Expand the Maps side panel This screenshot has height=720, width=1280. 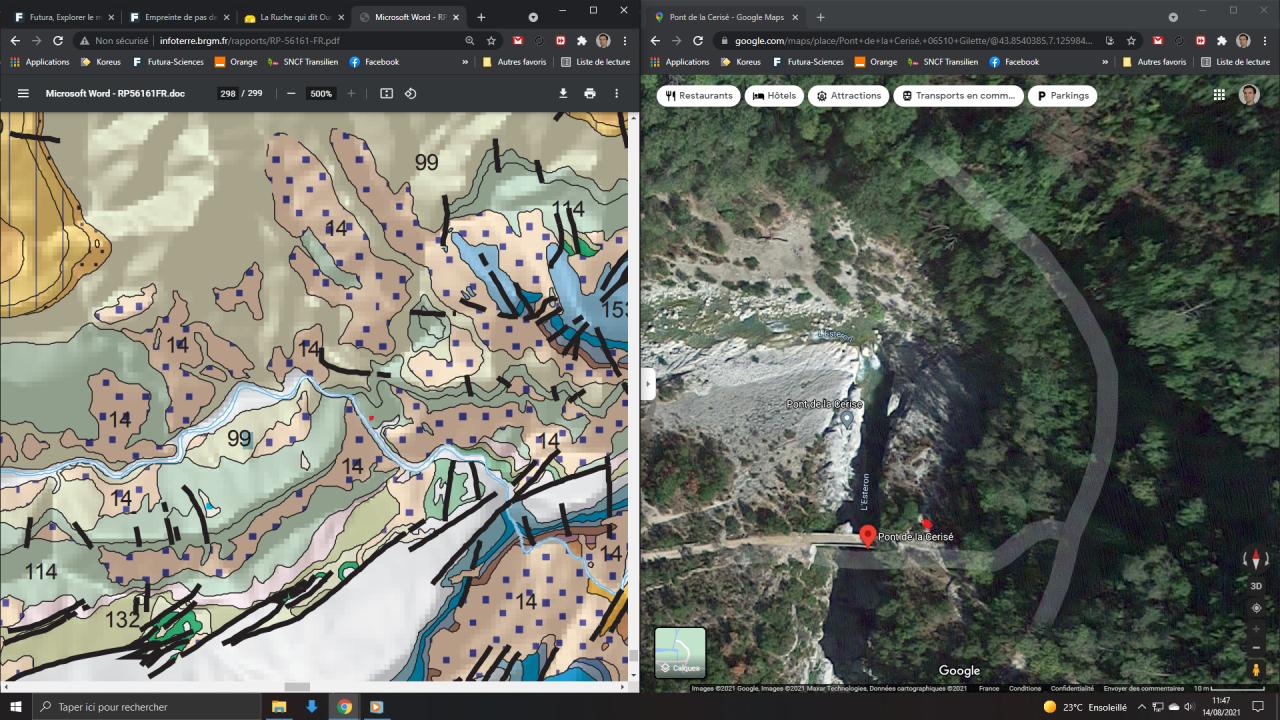(x=648, y=384)
